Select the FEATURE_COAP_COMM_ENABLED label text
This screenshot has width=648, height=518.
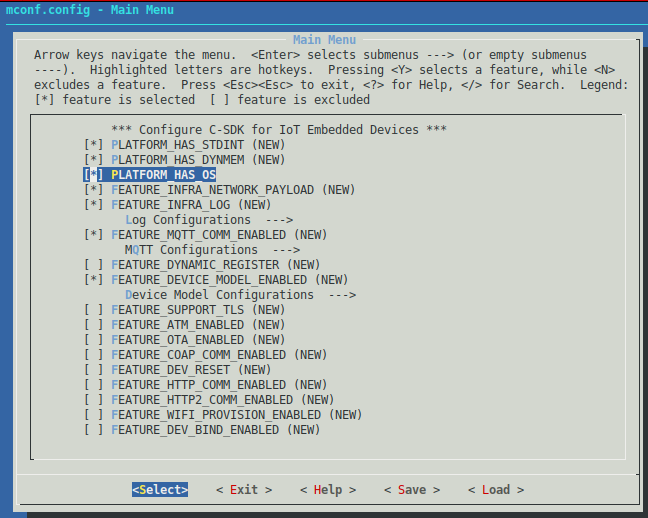(198, 355)
